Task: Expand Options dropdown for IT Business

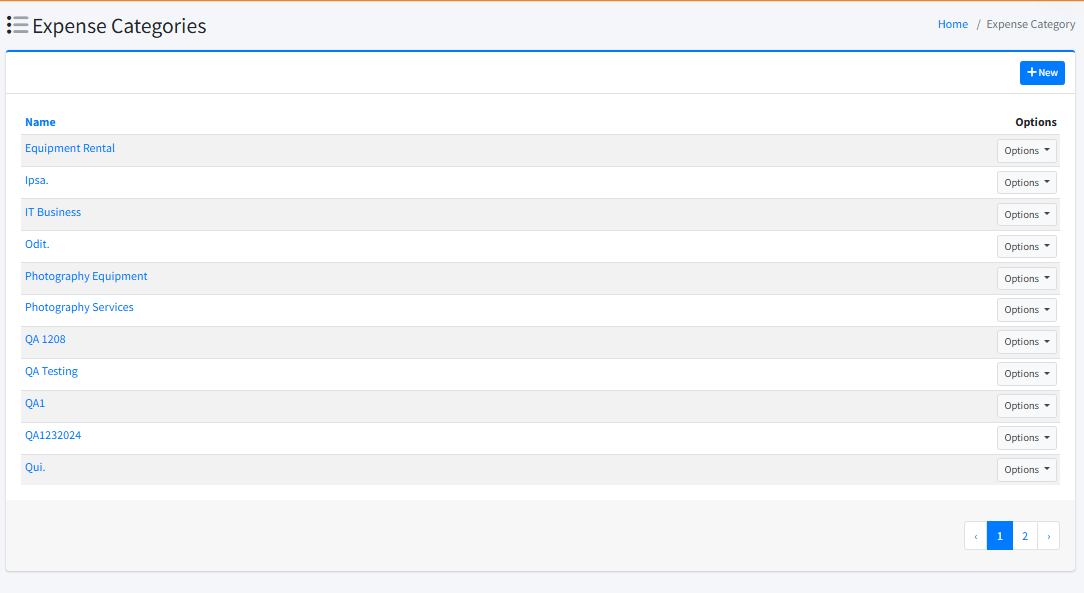Action: click(1026, 215)
